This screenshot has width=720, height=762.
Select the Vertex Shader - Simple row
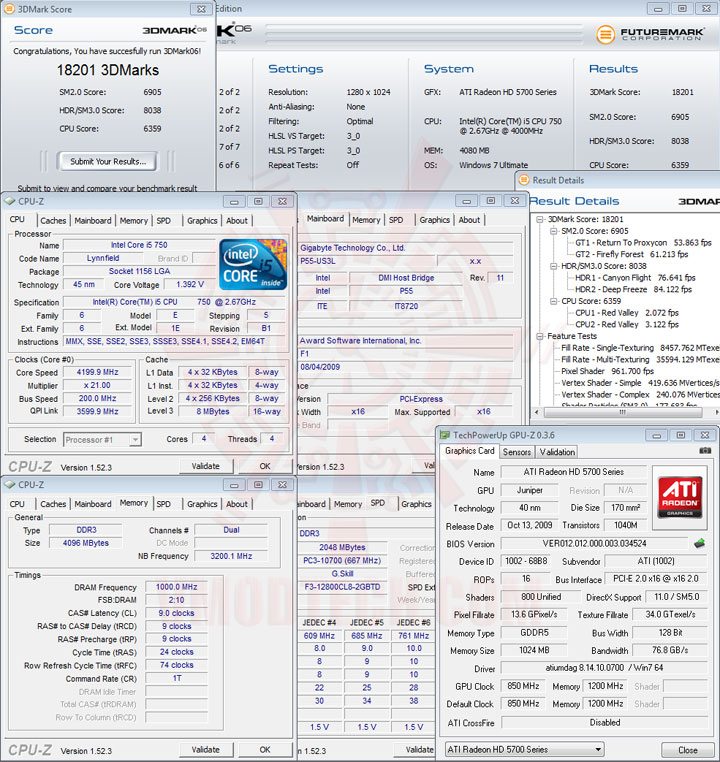tap(640, 382)
